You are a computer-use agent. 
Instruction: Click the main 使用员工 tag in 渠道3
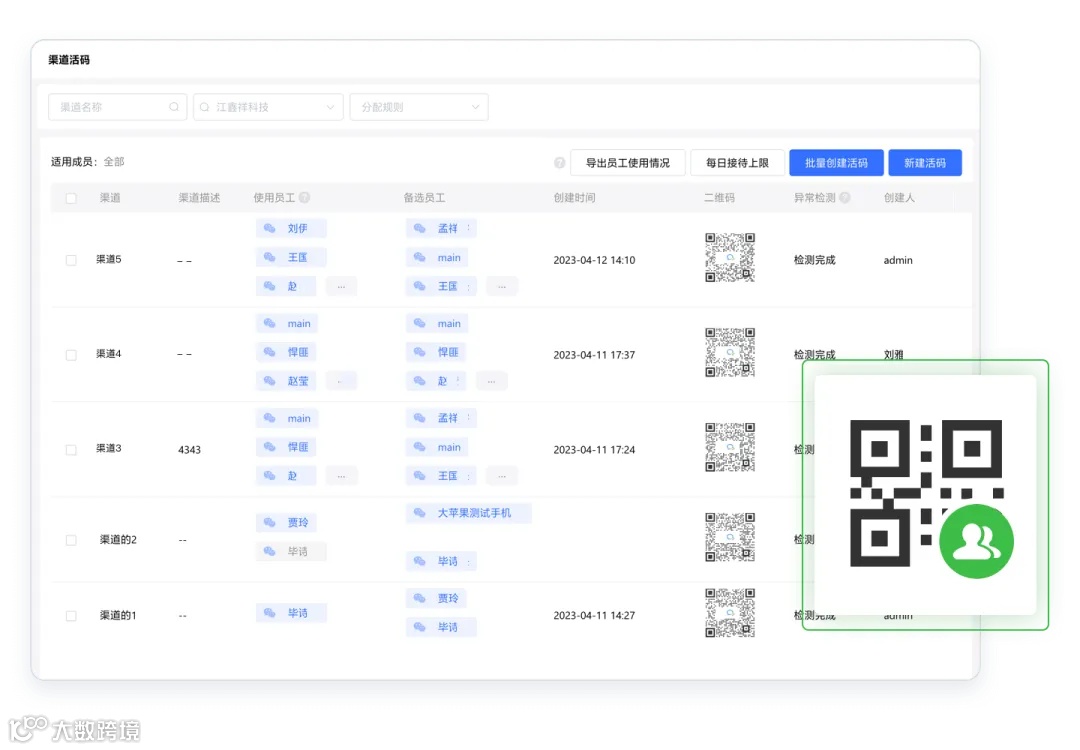(x=287, y=418)
